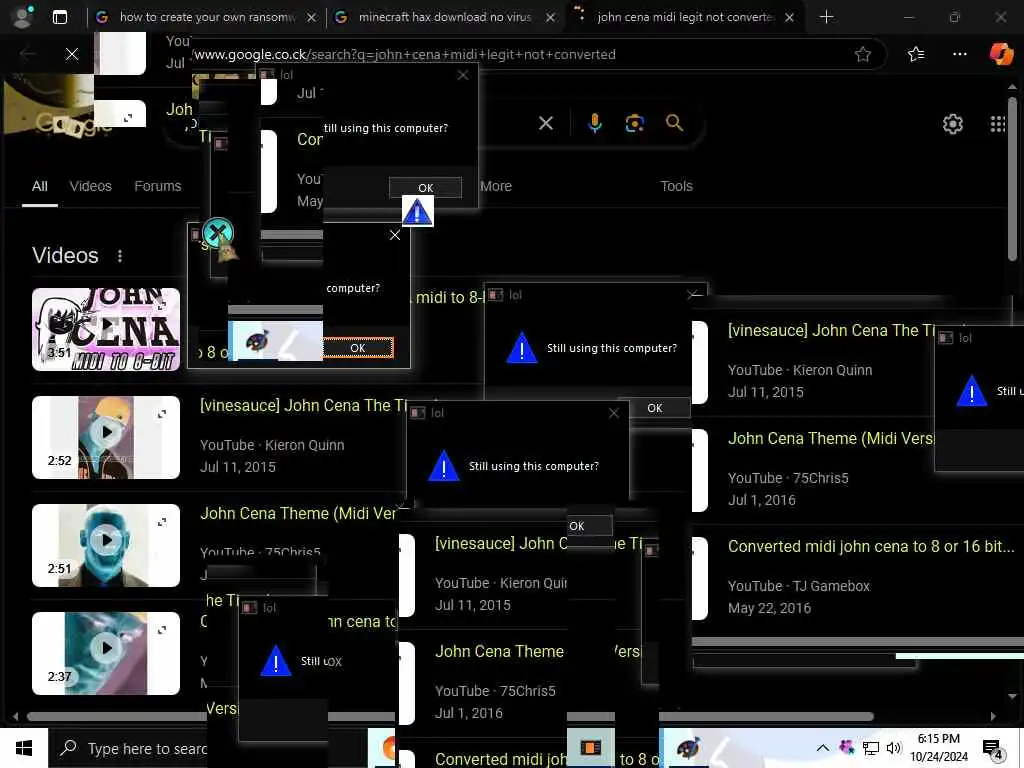Click the horizontal scrollbar left arrow
This screenshot has width=1024, height=768.
tap(15, 716)
